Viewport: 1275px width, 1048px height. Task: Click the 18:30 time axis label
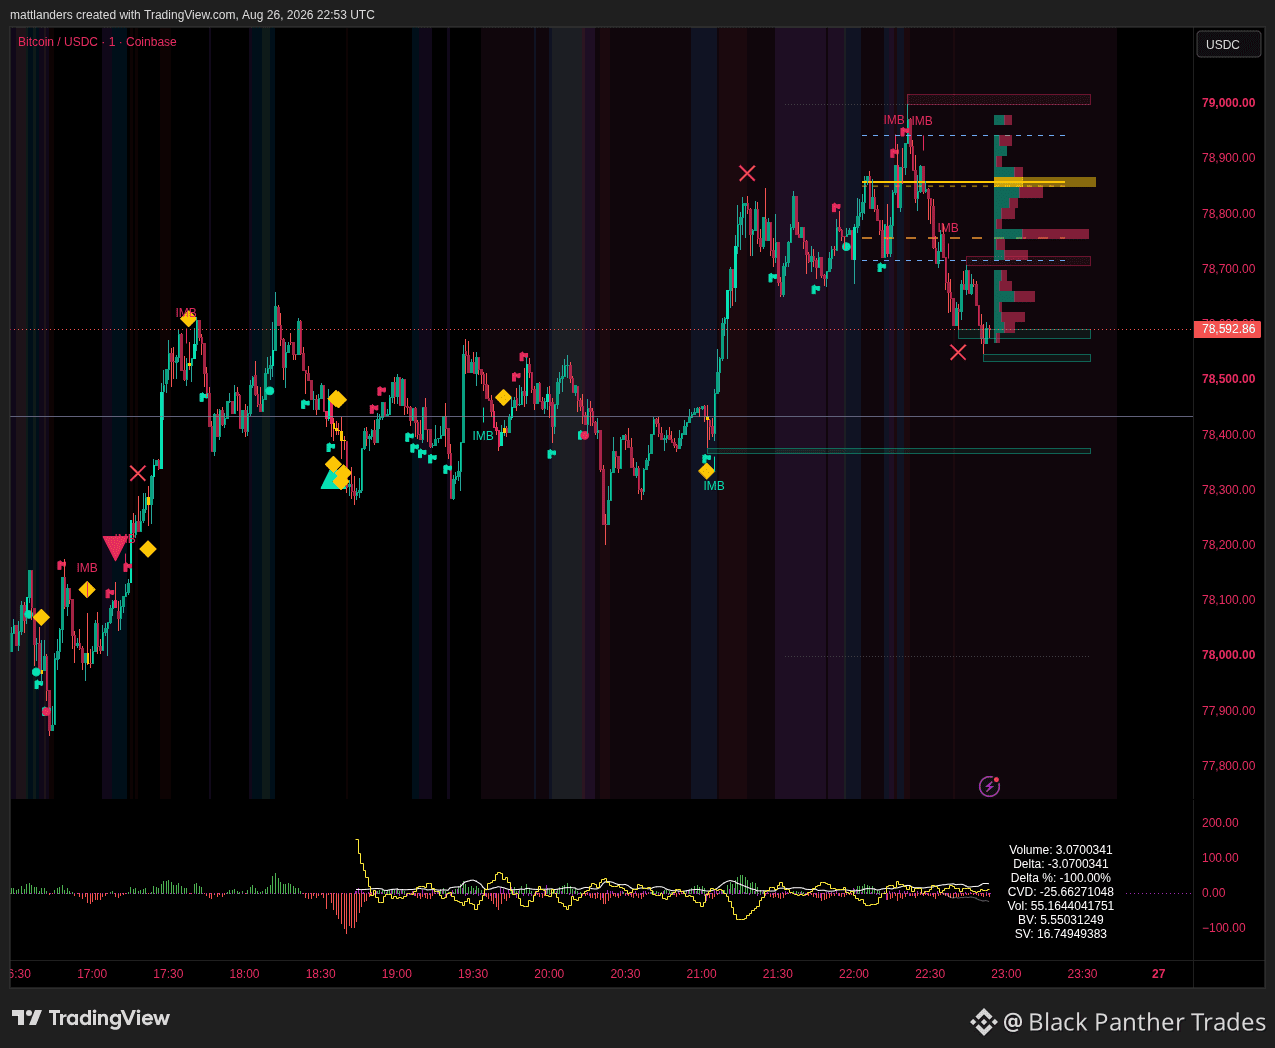(320, 974)
